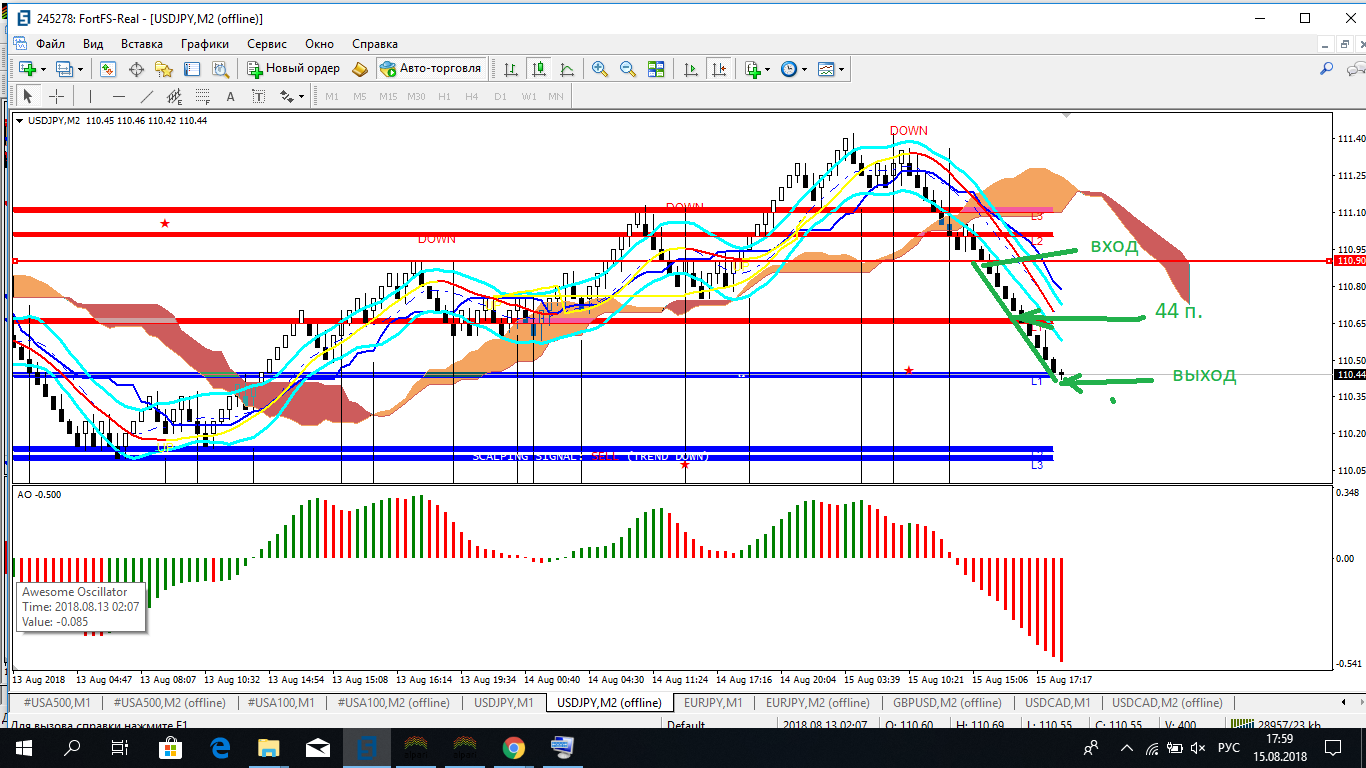Show the Navigator panel (folder with star)
The image size is (1366, 768).
(164, 69)
